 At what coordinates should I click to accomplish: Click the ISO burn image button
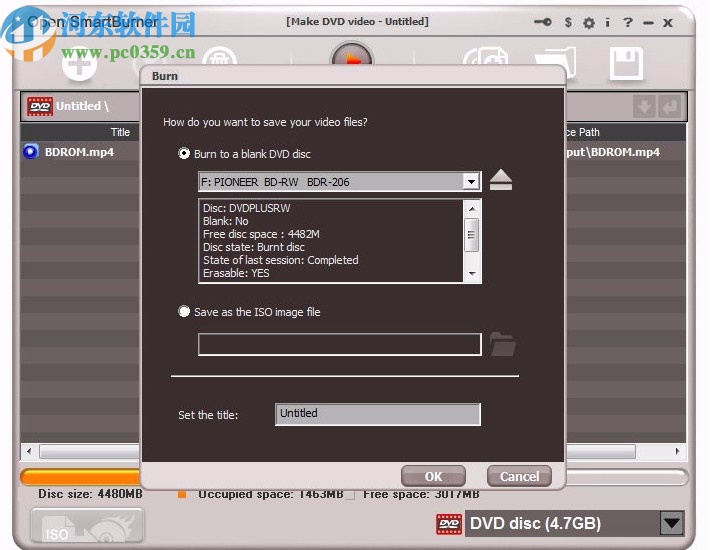point(87,525)
